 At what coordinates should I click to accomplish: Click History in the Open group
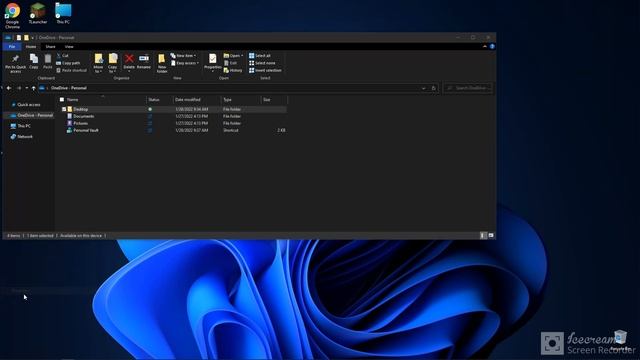coord(233,70)
